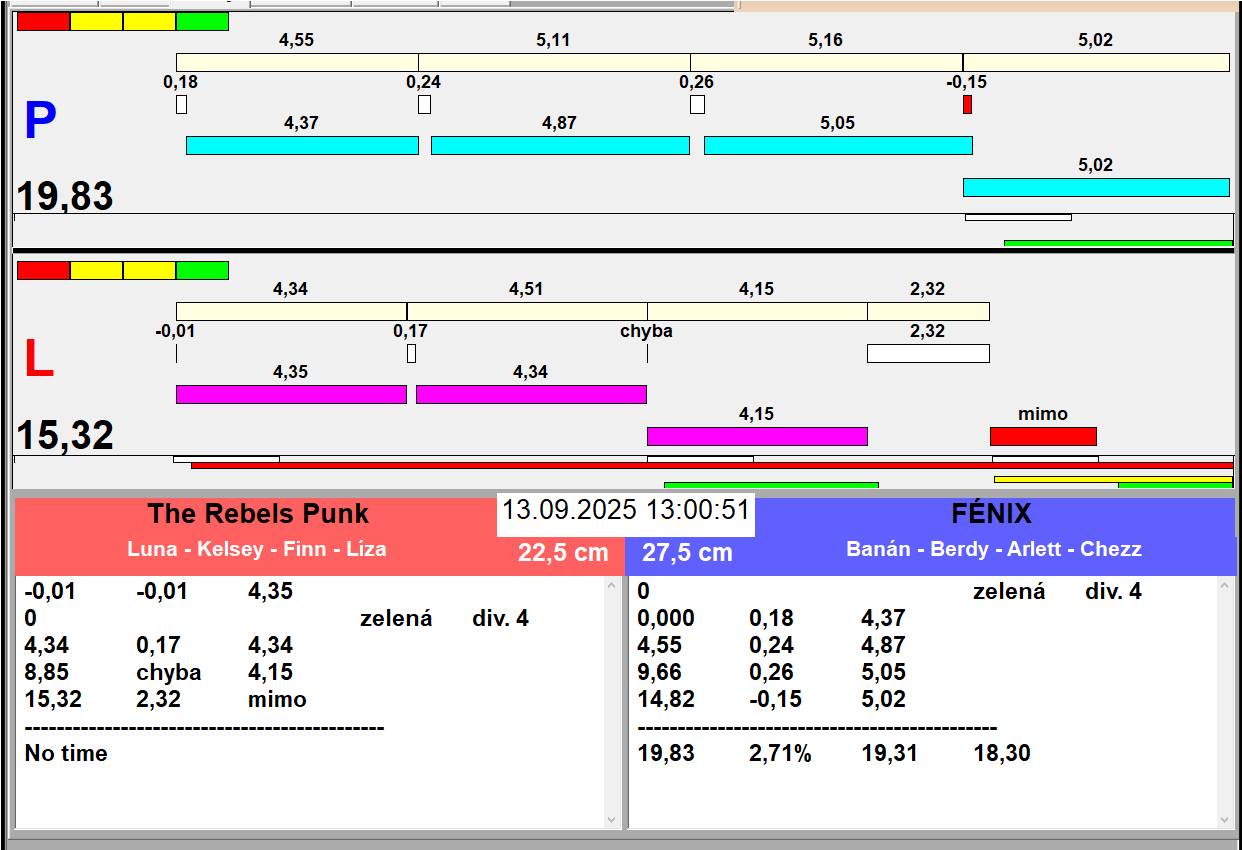Click team name 'The Rebels Punk'

[258, 514]
